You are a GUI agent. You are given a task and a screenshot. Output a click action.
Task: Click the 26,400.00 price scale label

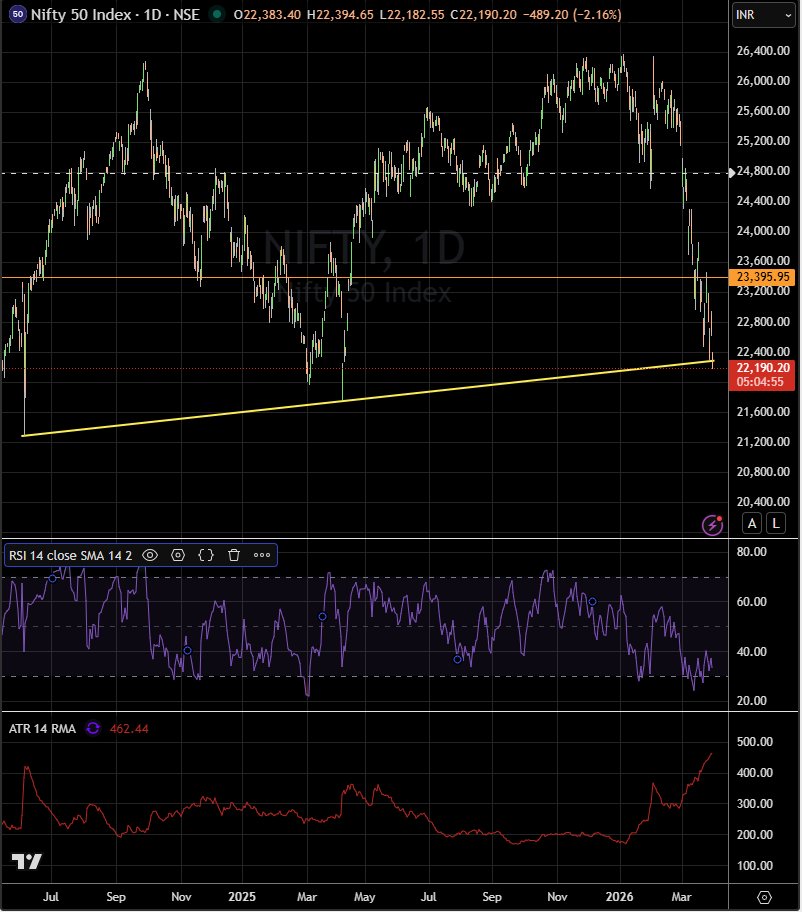763,51
